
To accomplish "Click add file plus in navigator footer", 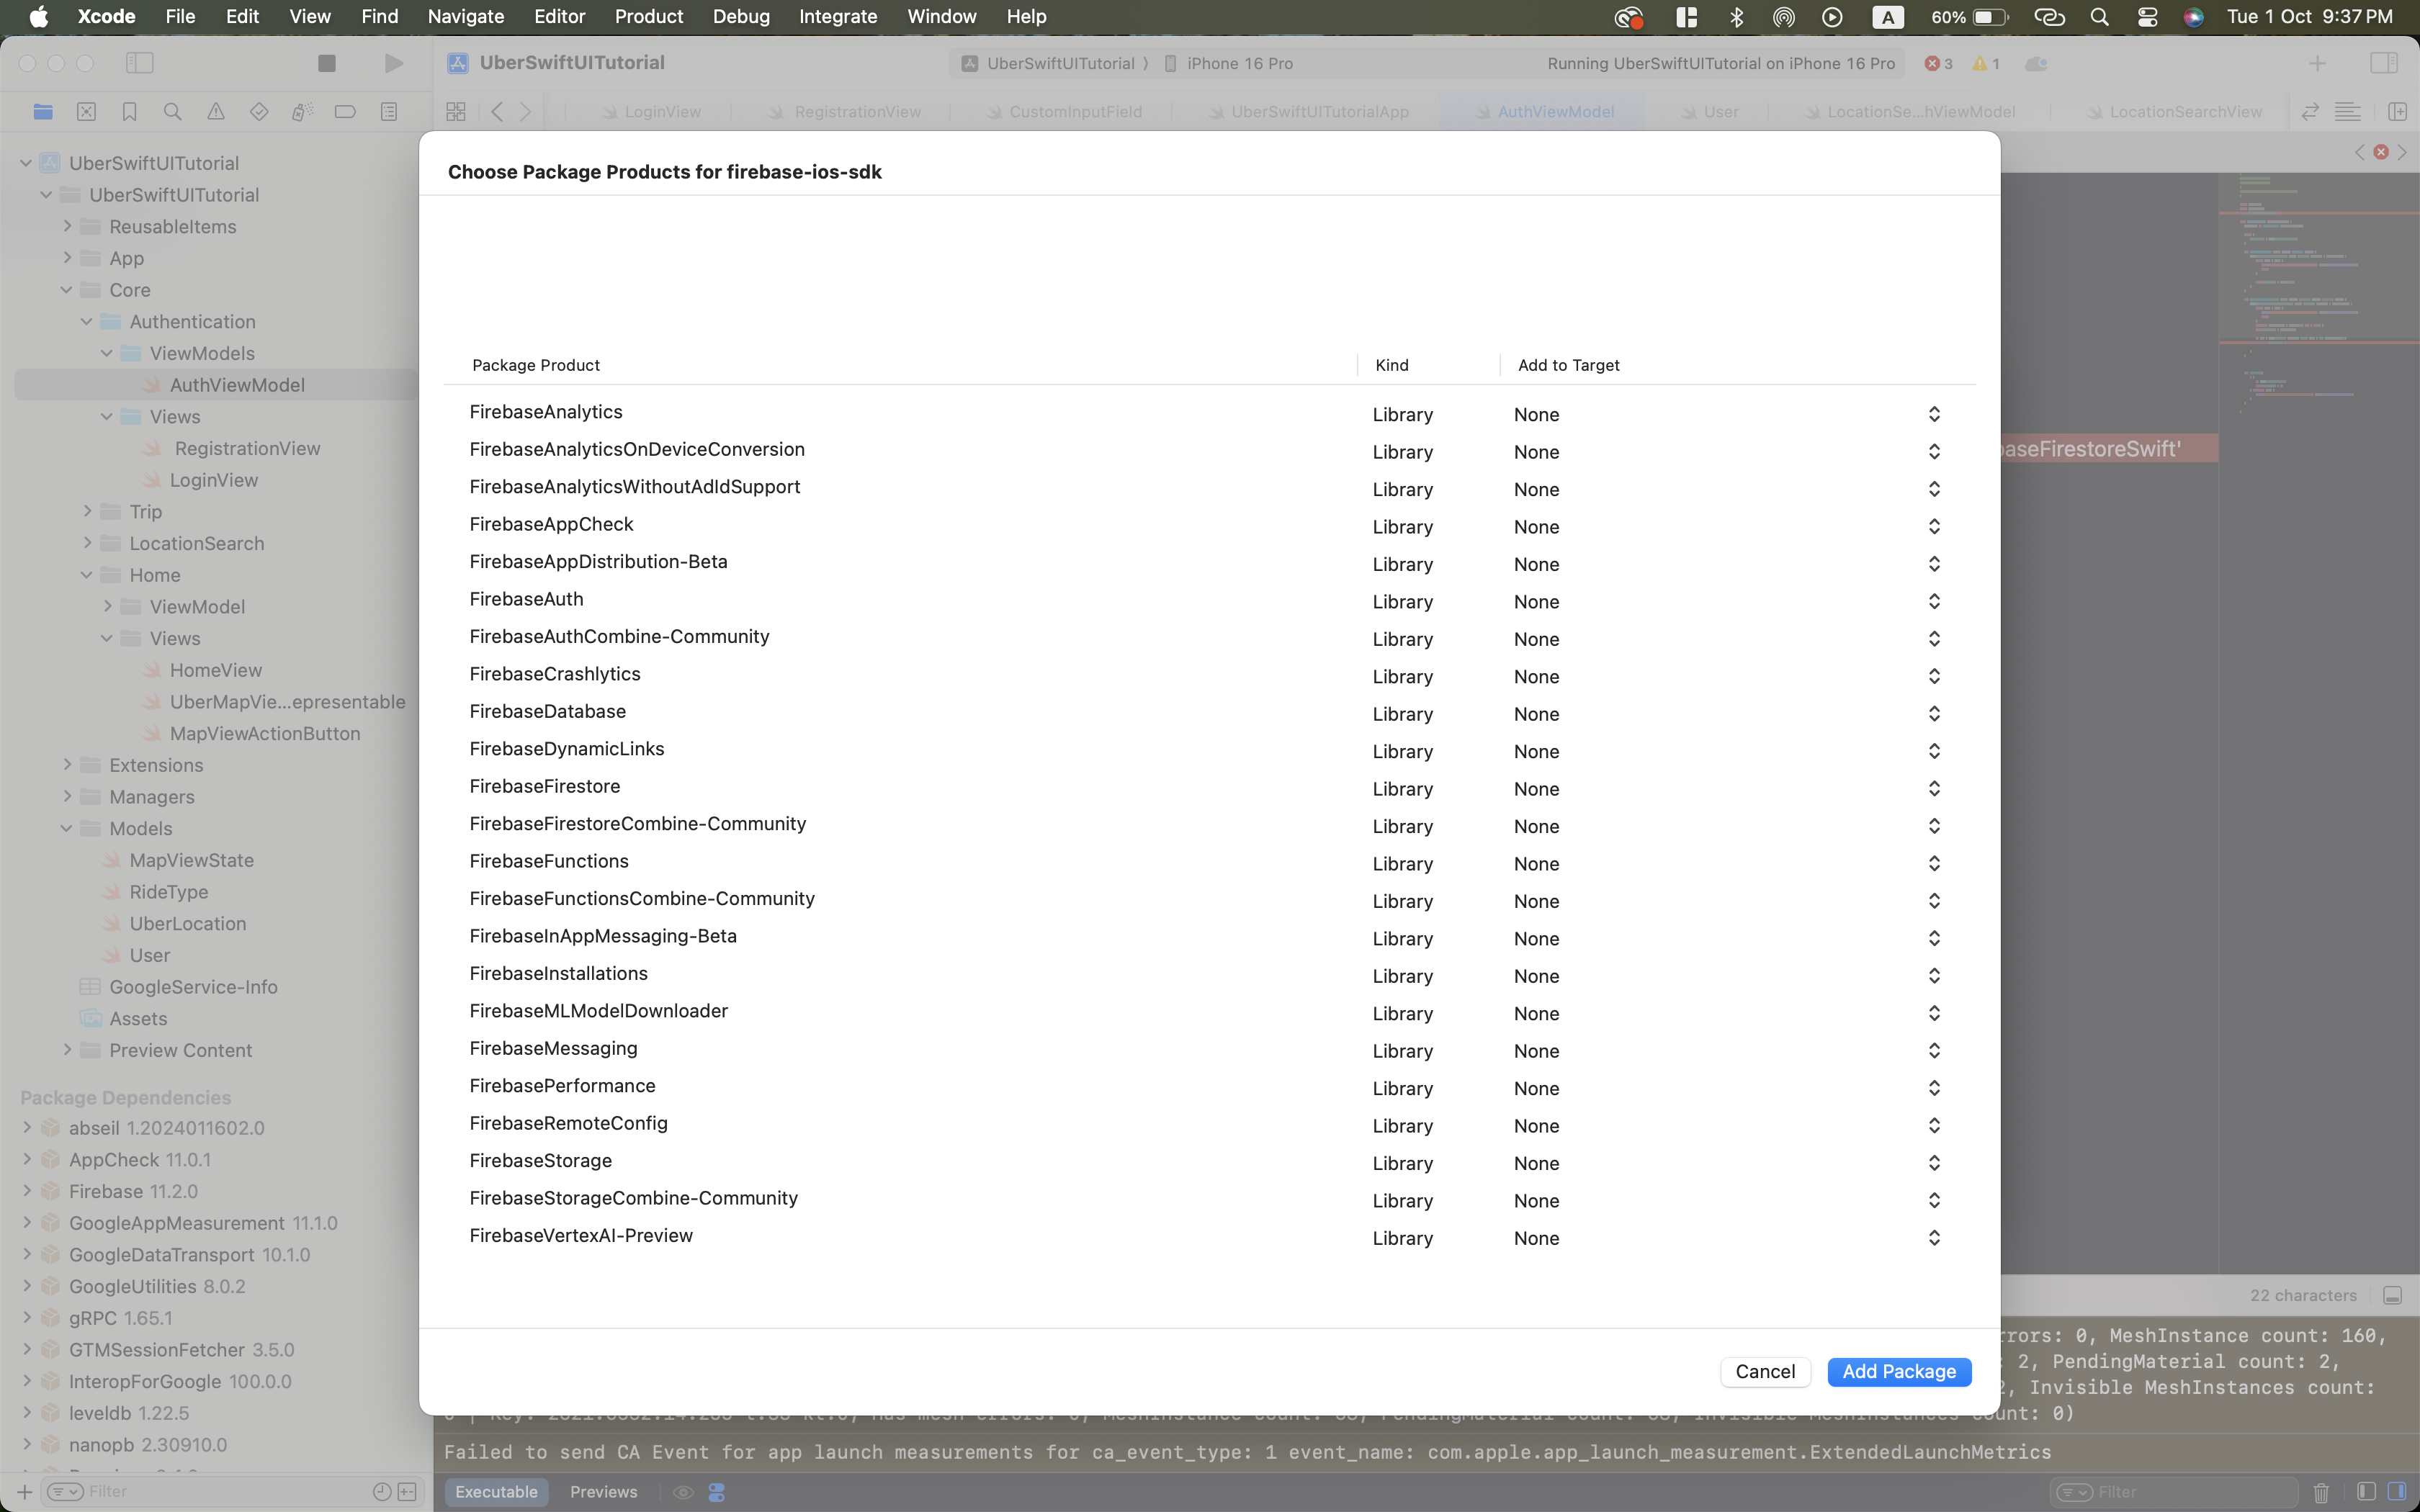I will click(24, 1492).
